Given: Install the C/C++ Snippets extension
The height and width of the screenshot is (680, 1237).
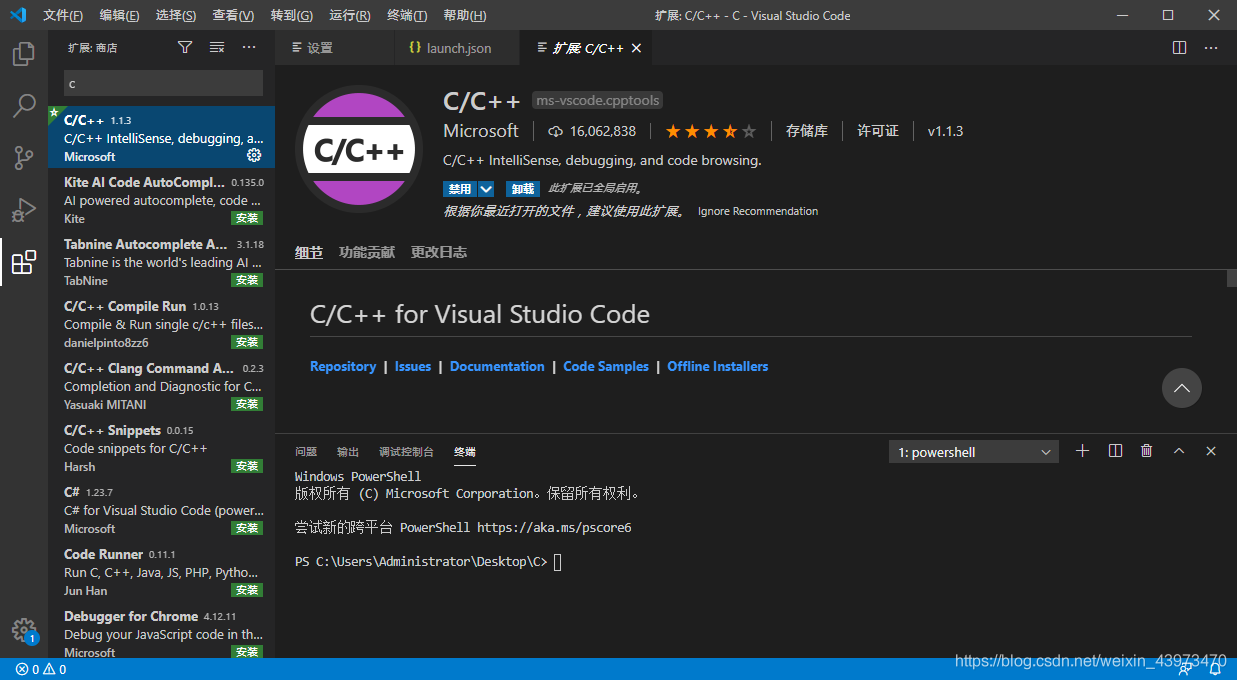Looking at the screenshot, I should click(x=247, y=466).
